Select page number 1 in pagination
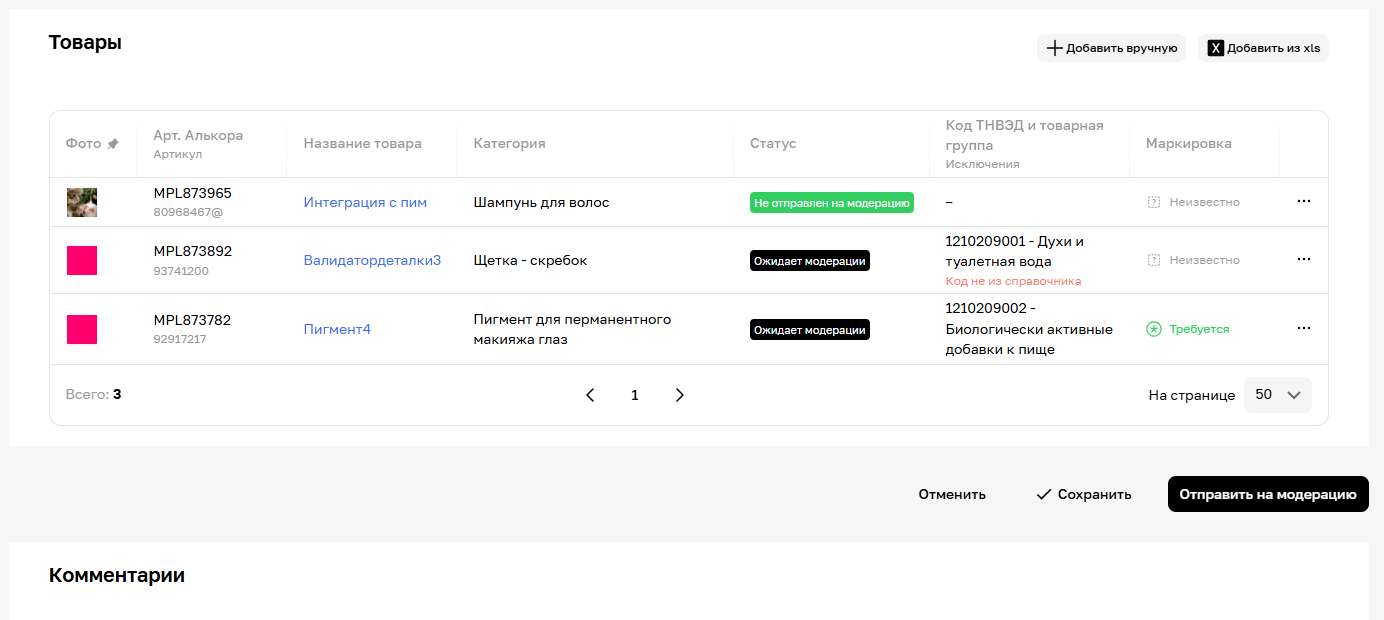The height and width of the screenshot is (620, 1384). click(x=634, y=395)
